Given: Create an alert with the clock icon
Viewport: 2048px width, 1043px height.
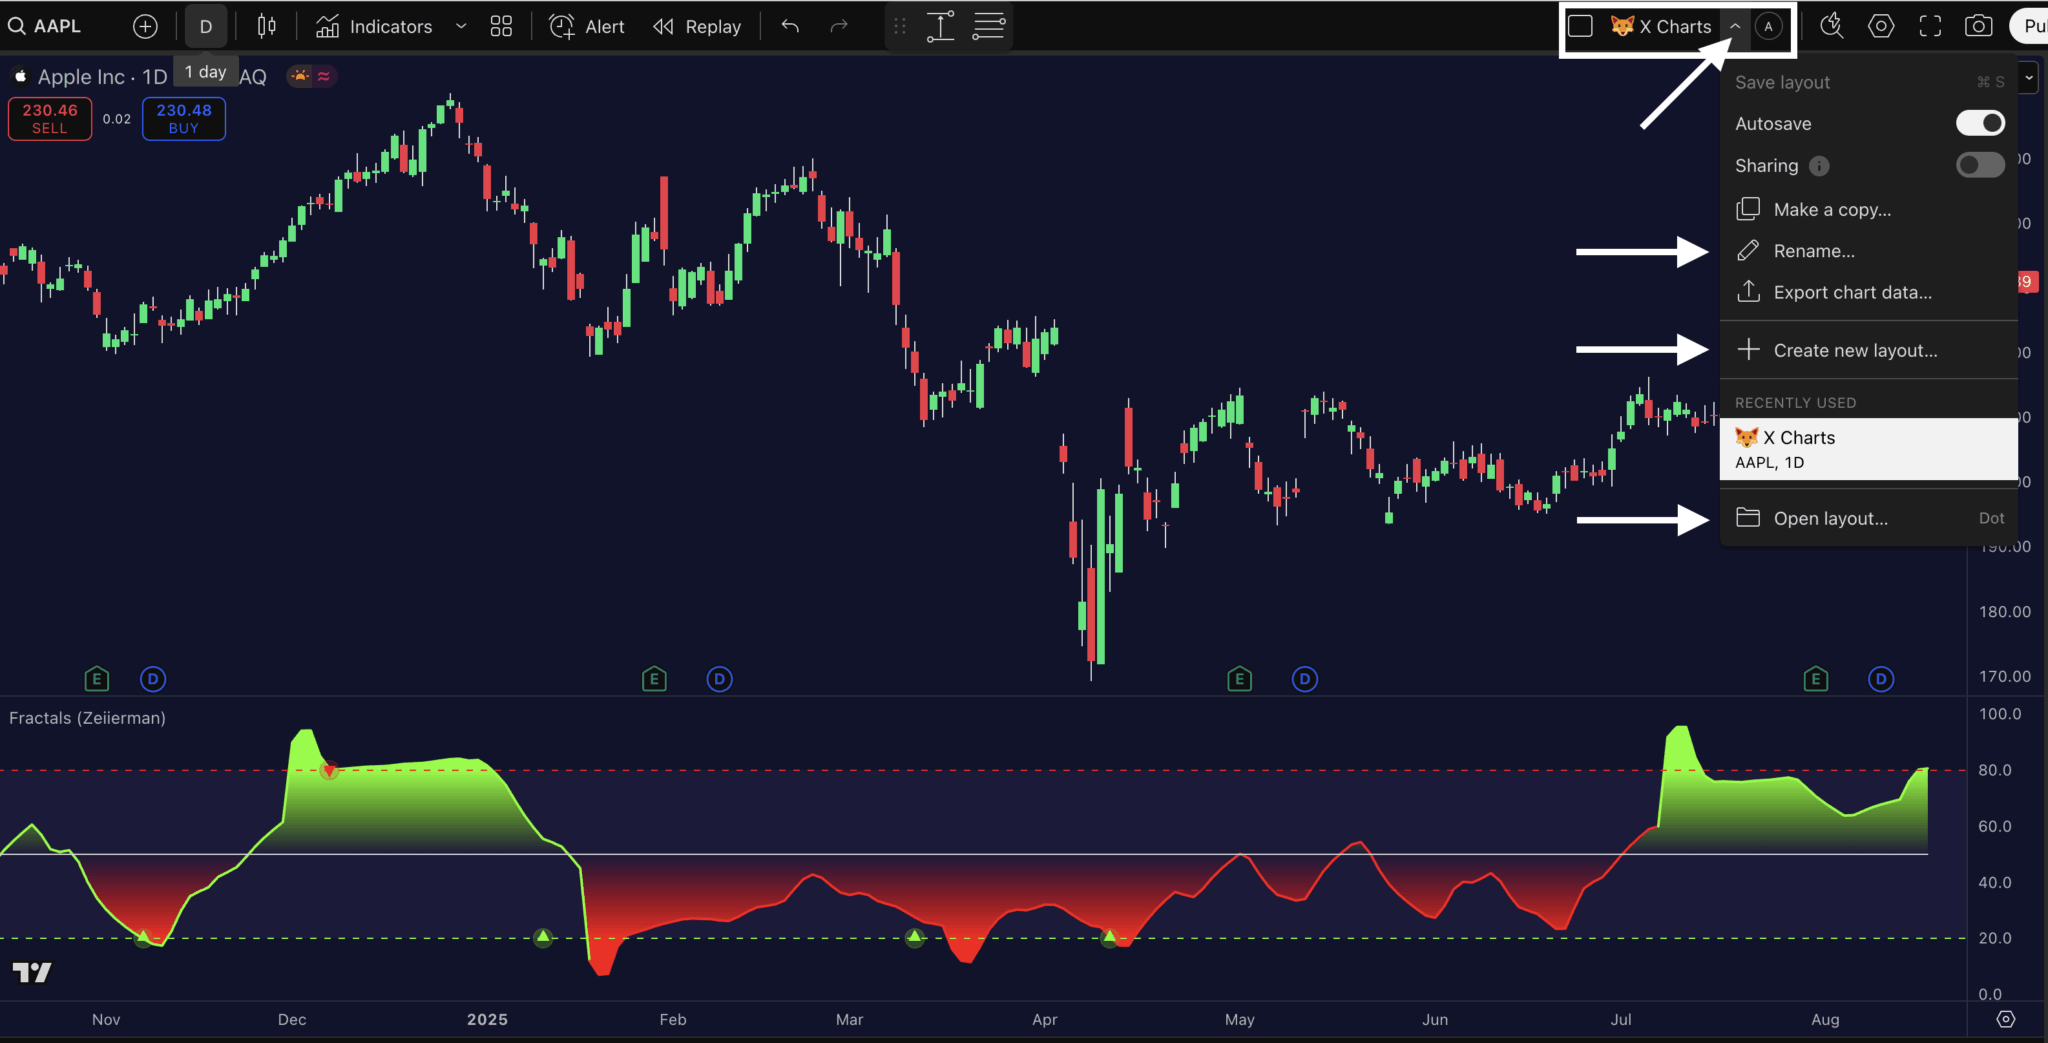Looking at the screenshot, I should click(561, 26).
